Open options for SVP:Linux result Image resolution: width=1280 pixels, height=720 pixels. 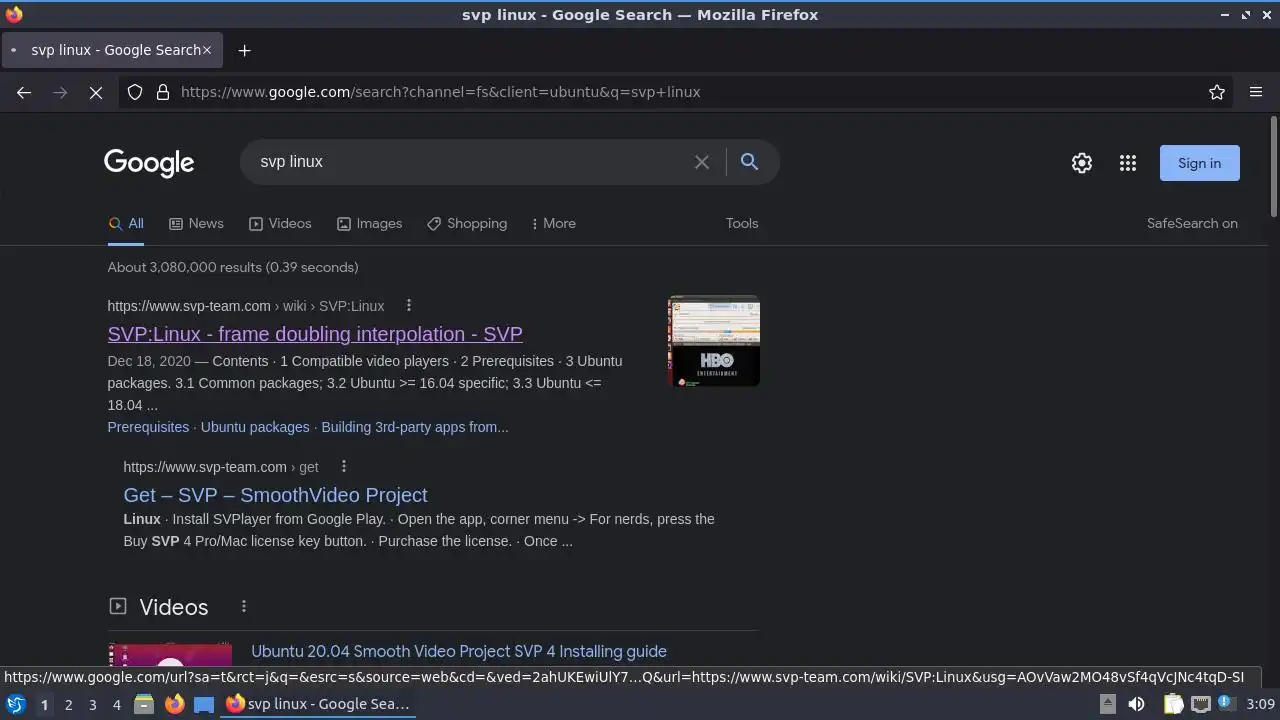[x=408, y=305]
